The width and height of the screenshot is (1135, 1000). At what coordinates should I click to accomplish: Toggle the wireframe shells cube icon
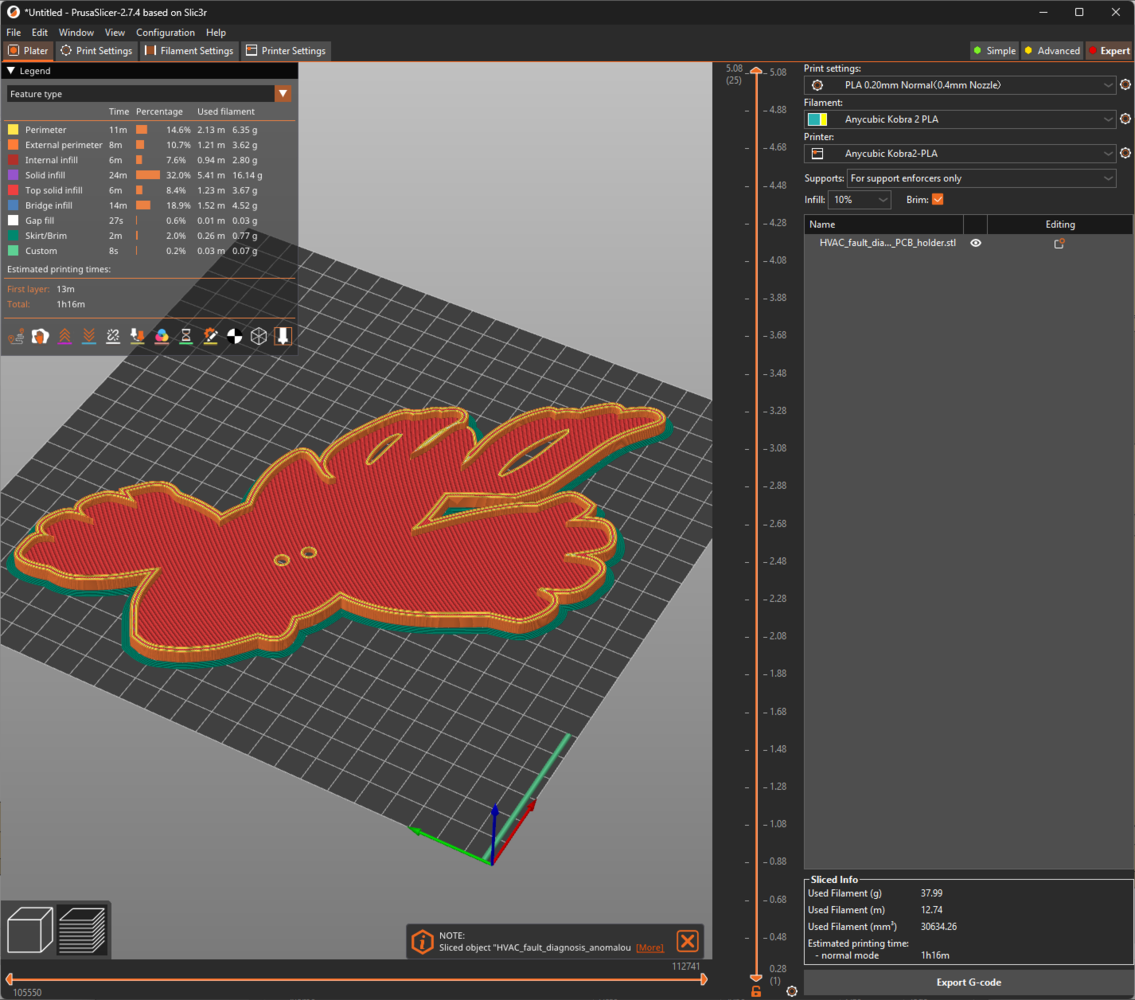(259, 337)
